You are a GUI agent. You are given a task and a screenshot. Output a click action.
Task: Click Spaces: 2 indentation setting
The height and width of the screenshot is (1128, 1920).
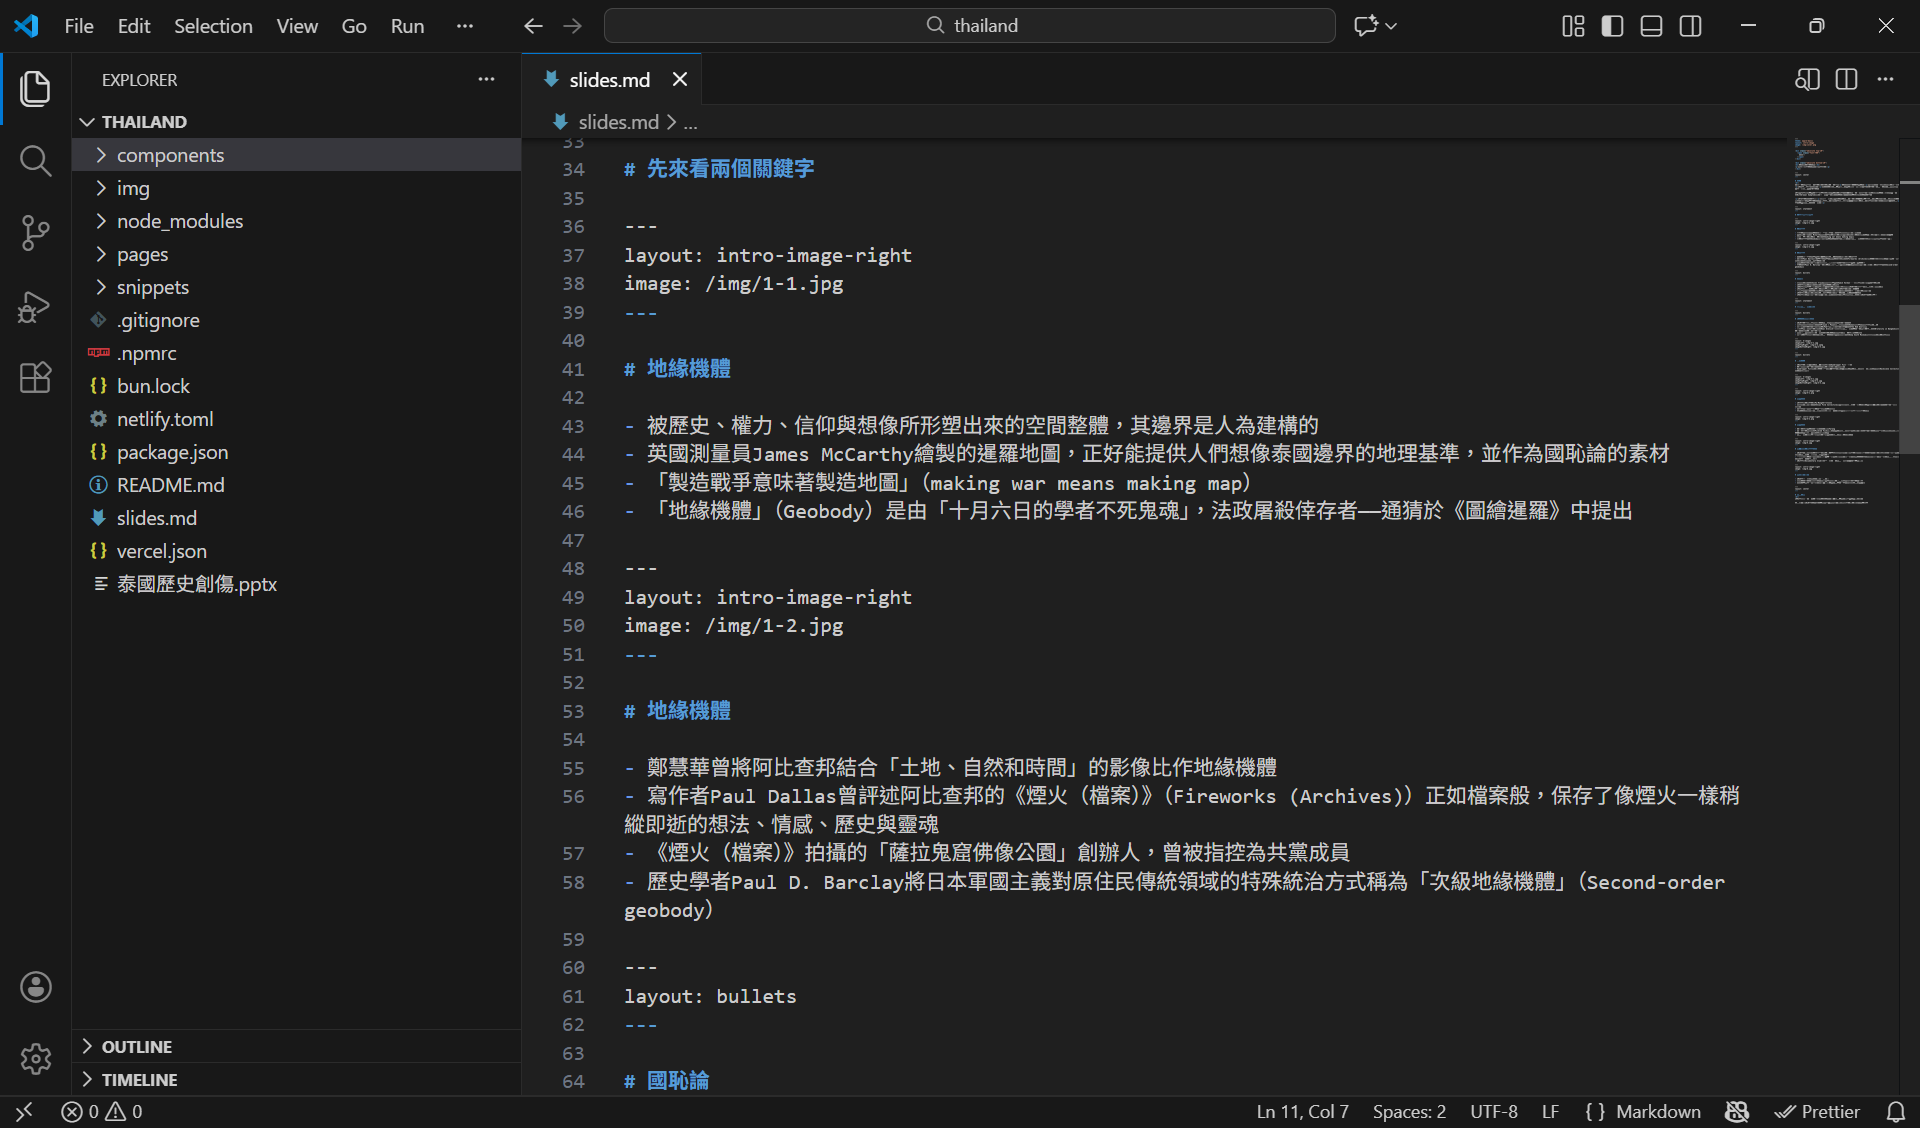pos(1409,1111)
